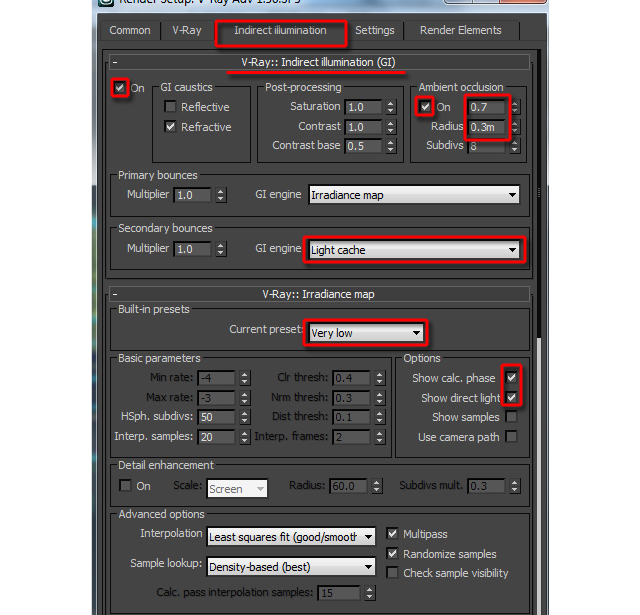Enable Use camera path option

[511, 436]
